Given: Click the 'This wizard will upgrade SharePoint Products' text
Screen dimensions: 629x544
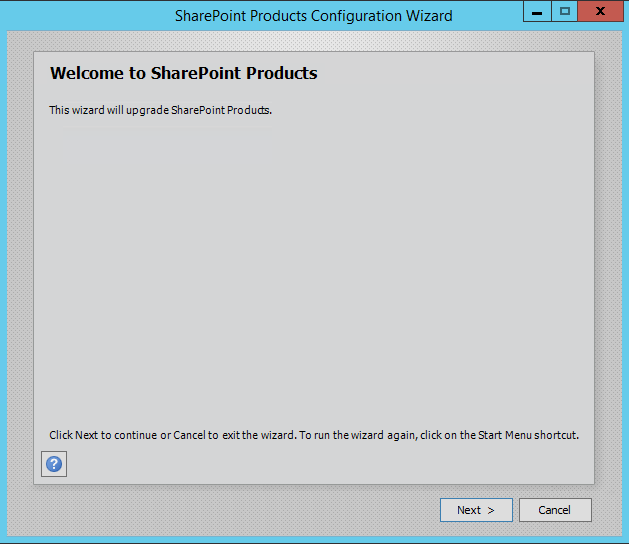Looking at the screenshot, I should [x=160, y=110].
